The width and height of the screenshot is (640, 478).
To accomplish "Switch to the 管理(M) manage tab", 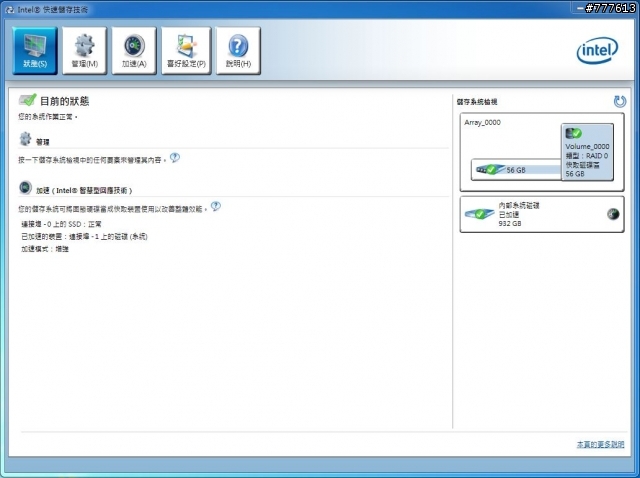I will click(84, 51).
